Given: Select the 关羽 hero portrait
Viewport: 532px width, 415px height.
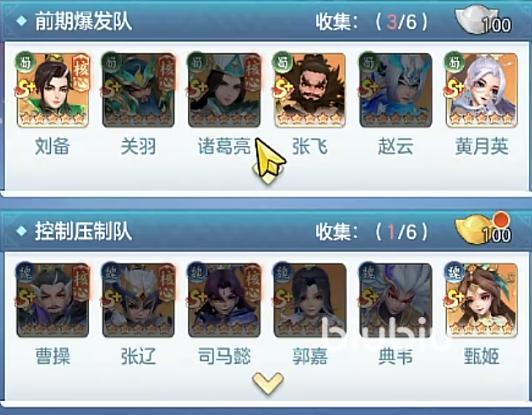Looking at the screenshot, I should 138,90.
